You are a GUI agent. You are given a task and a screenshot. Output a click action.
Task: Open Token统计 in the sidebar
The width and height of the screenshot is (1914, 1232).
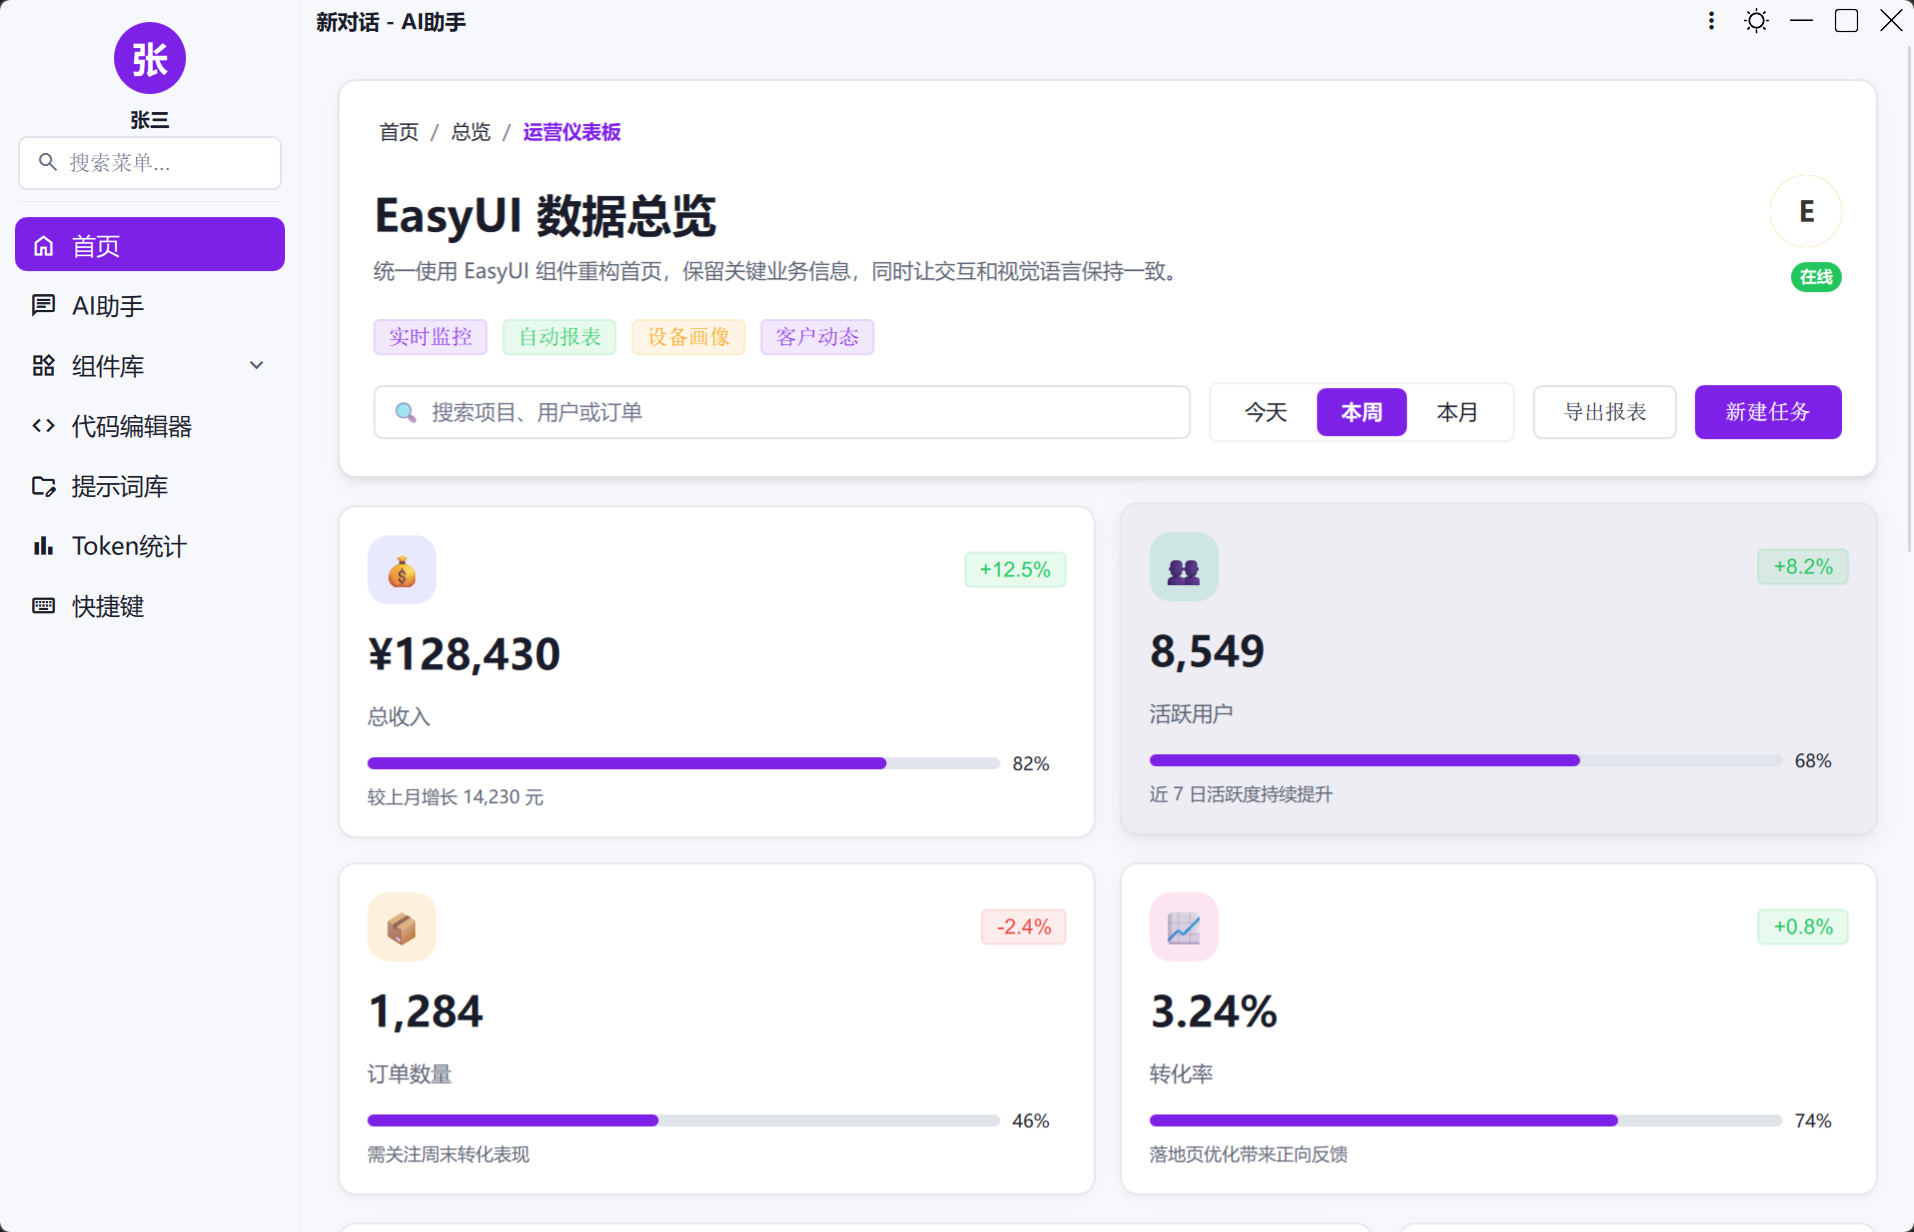tap(150, 546)
